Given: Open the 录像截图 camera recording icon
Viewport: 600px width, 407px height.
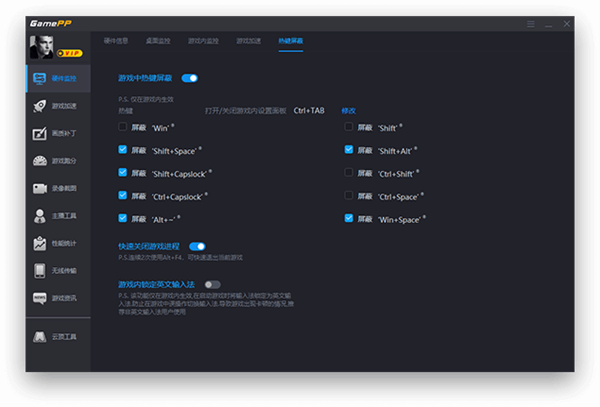Looking at the screenshot, I should [40, 188].
